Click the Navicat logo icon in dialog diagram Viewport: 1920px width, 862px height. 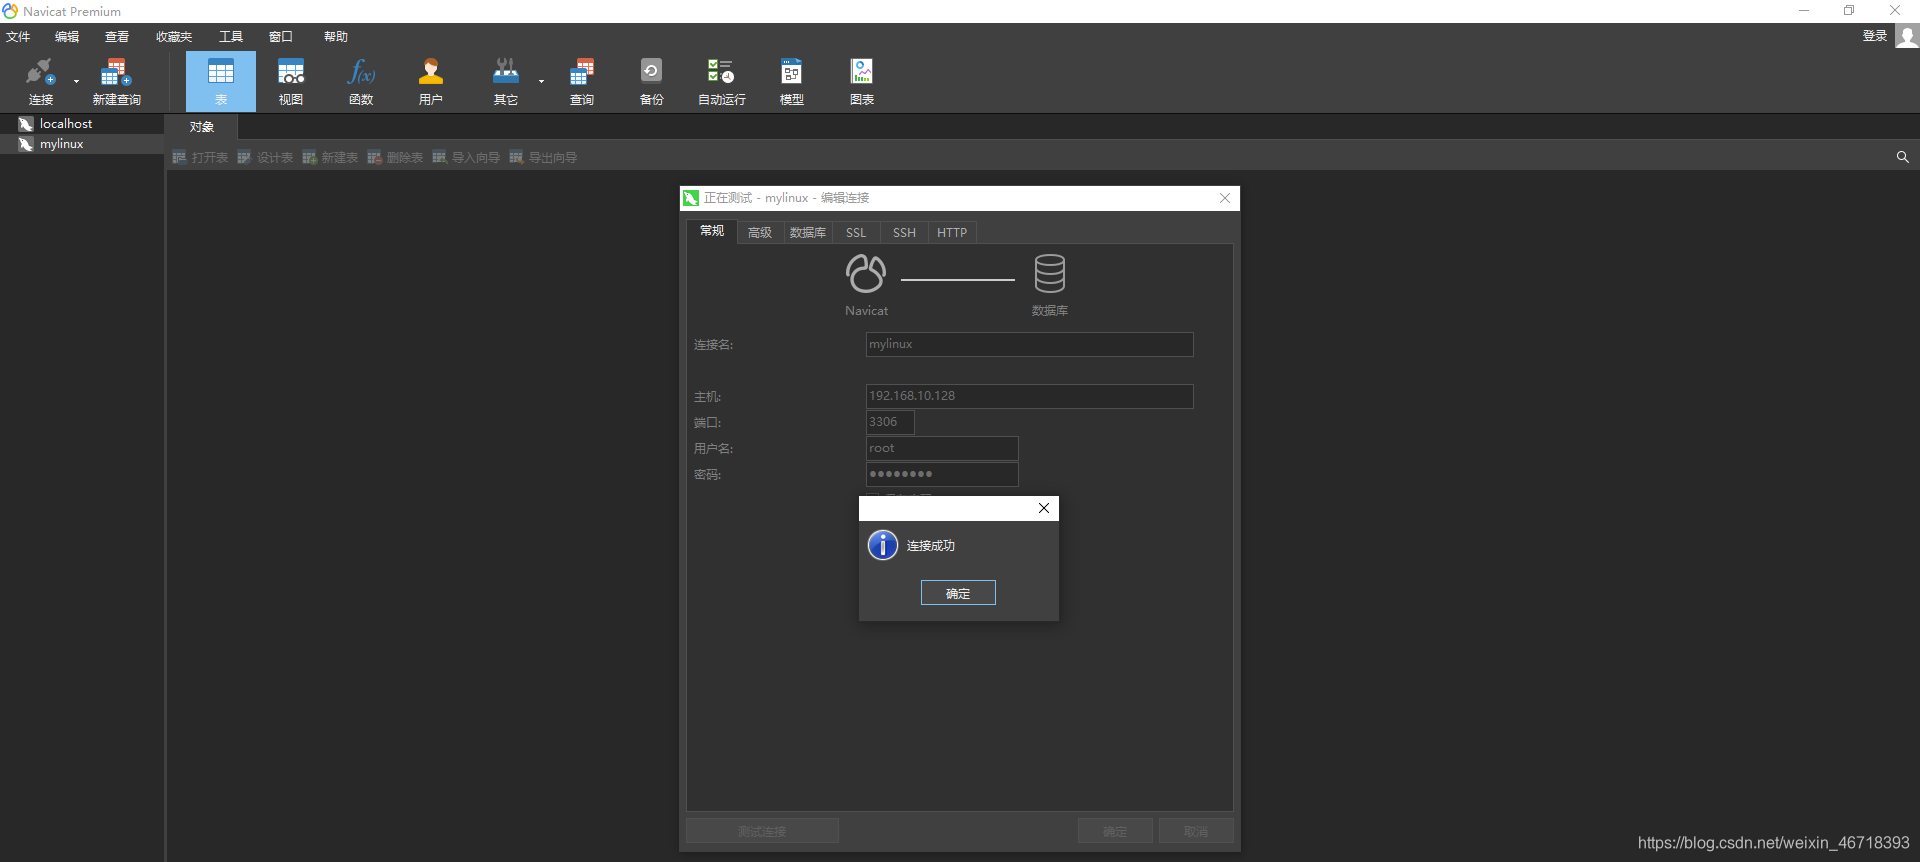866,273
